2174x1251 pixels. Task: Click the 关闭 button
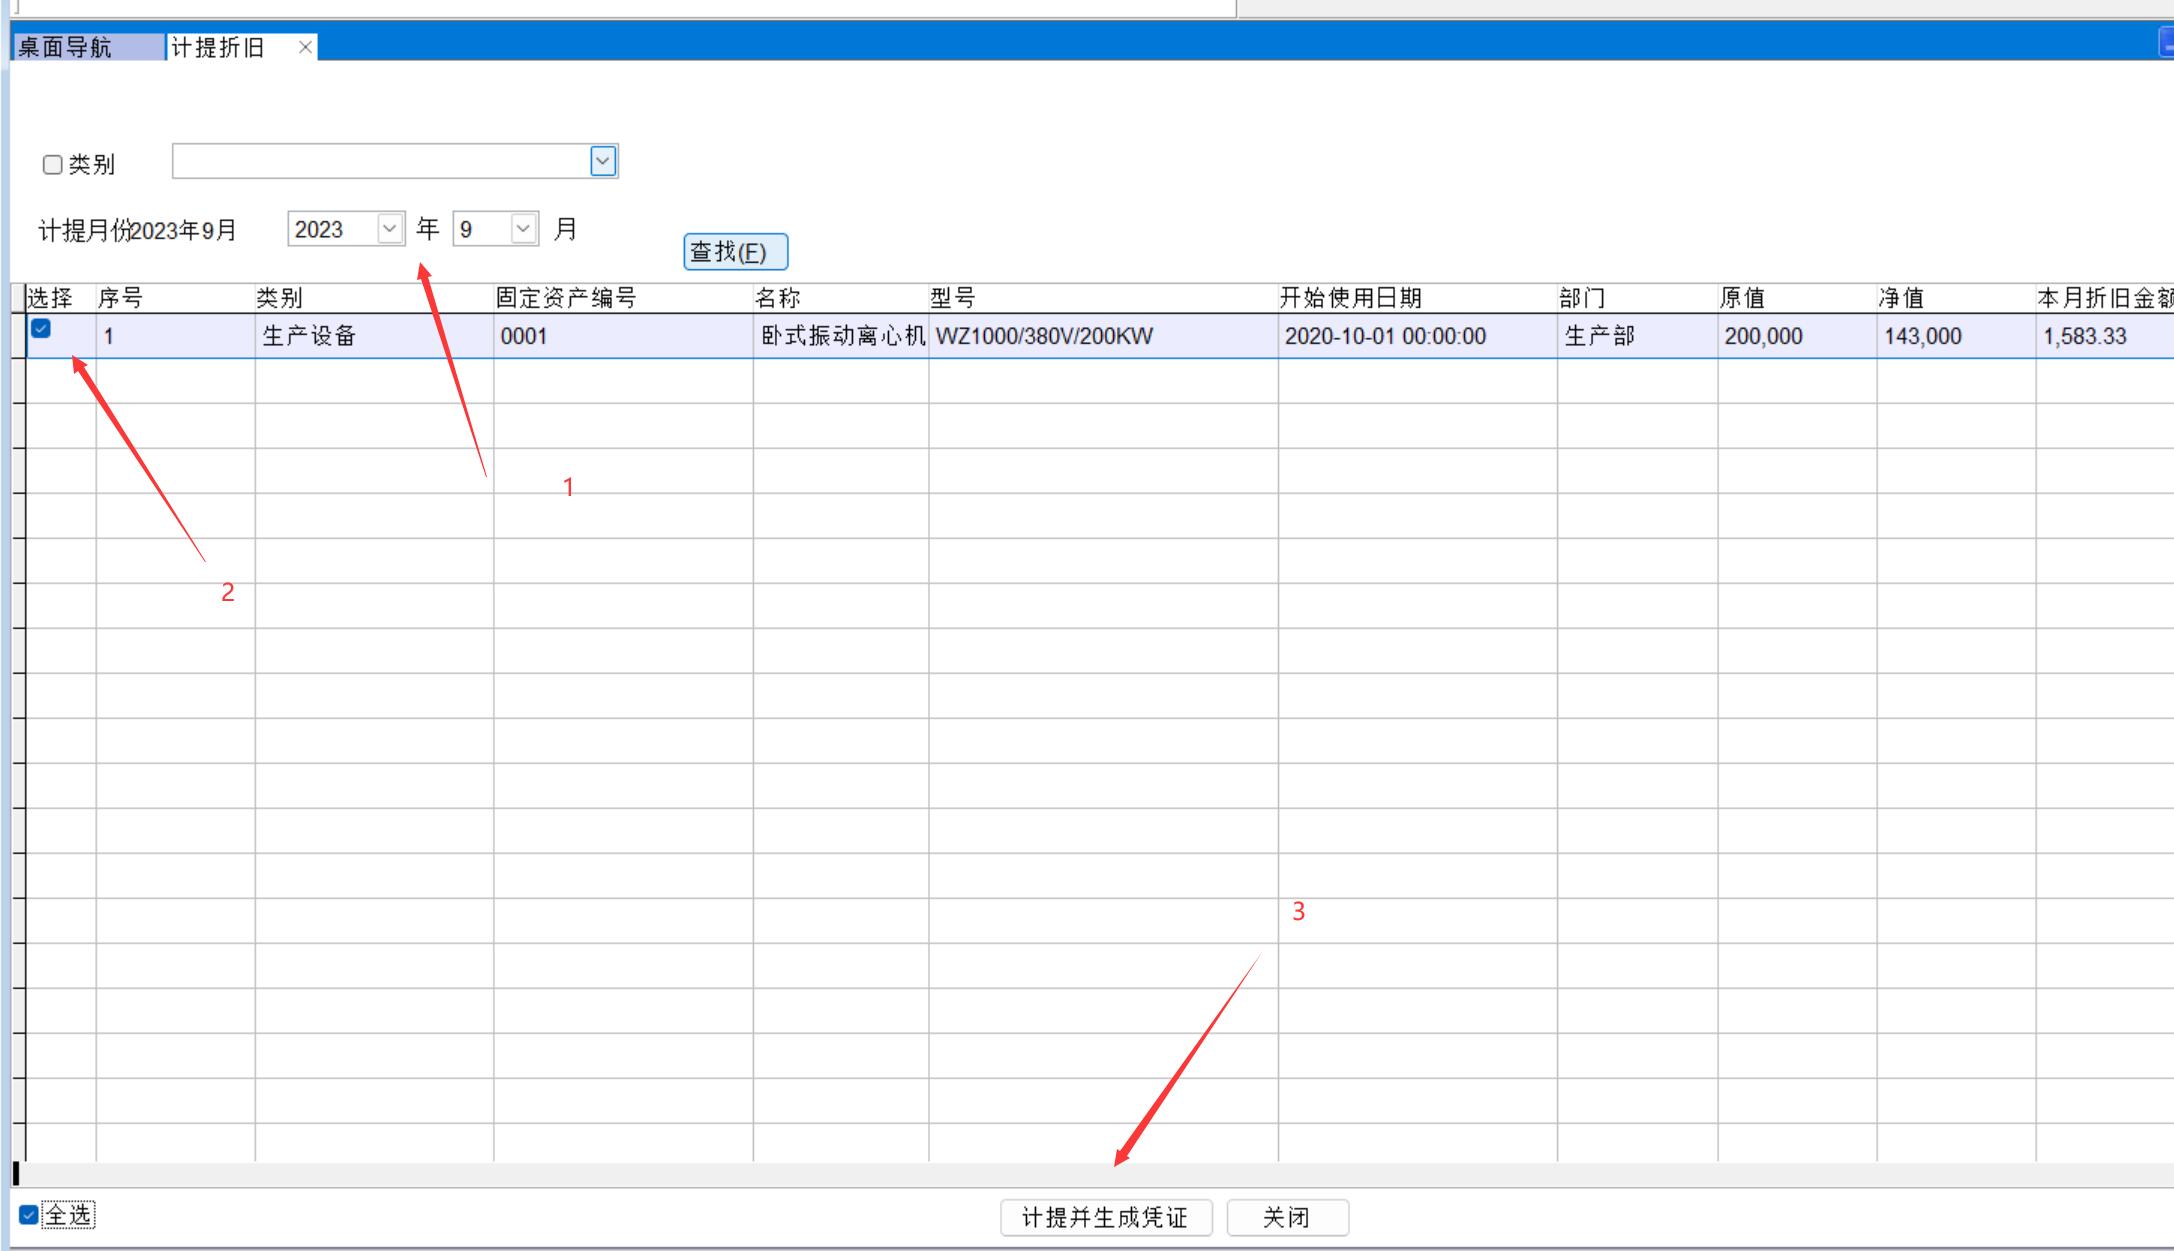point(1287,1217)
